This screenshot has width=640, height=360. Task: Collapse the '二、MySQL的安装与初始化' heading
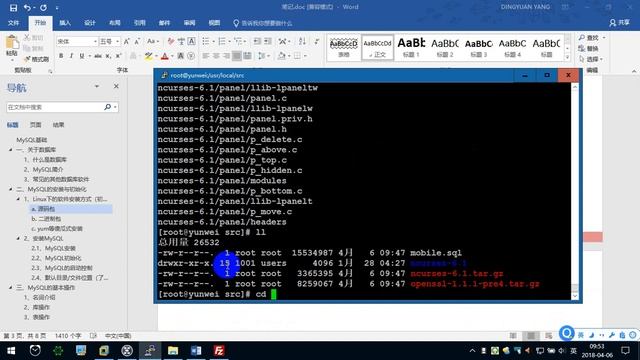click(x=11, y=189)
